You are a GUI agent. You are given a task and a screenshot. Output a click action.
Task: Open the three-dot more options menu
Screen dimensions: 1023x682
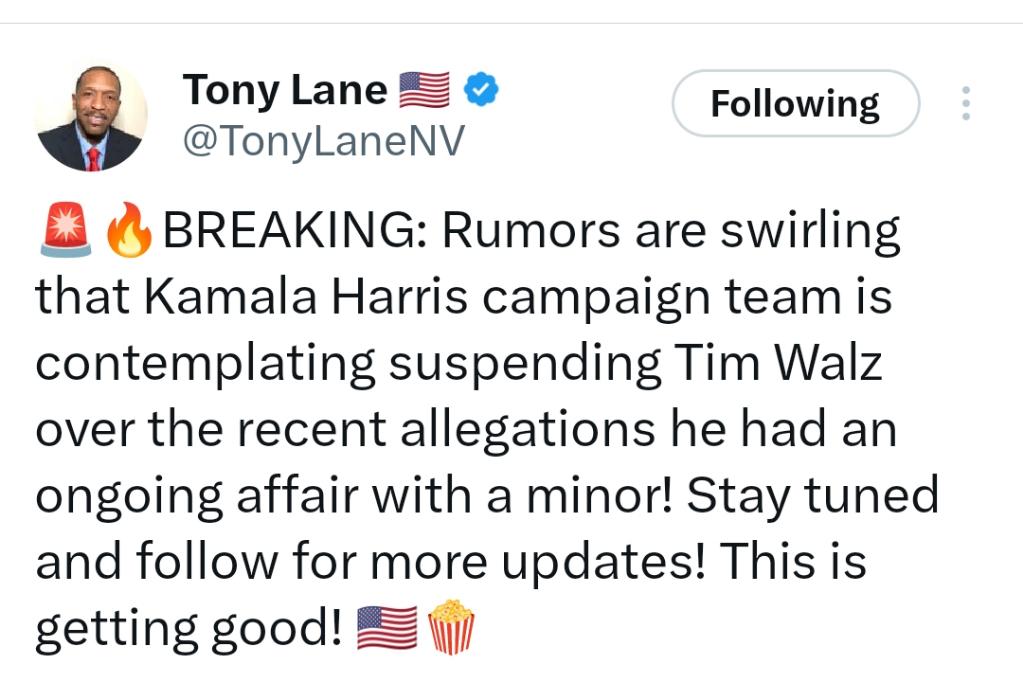965,103
